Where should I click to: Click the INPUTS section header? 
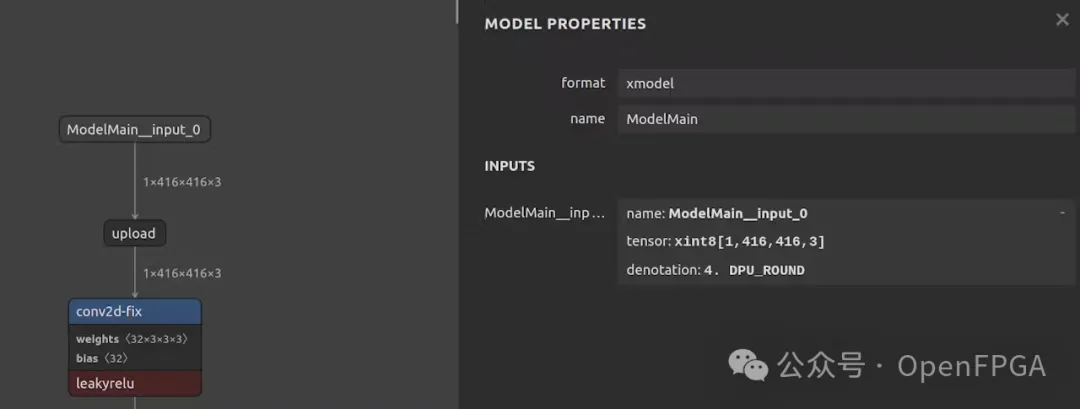pos(509,166)
